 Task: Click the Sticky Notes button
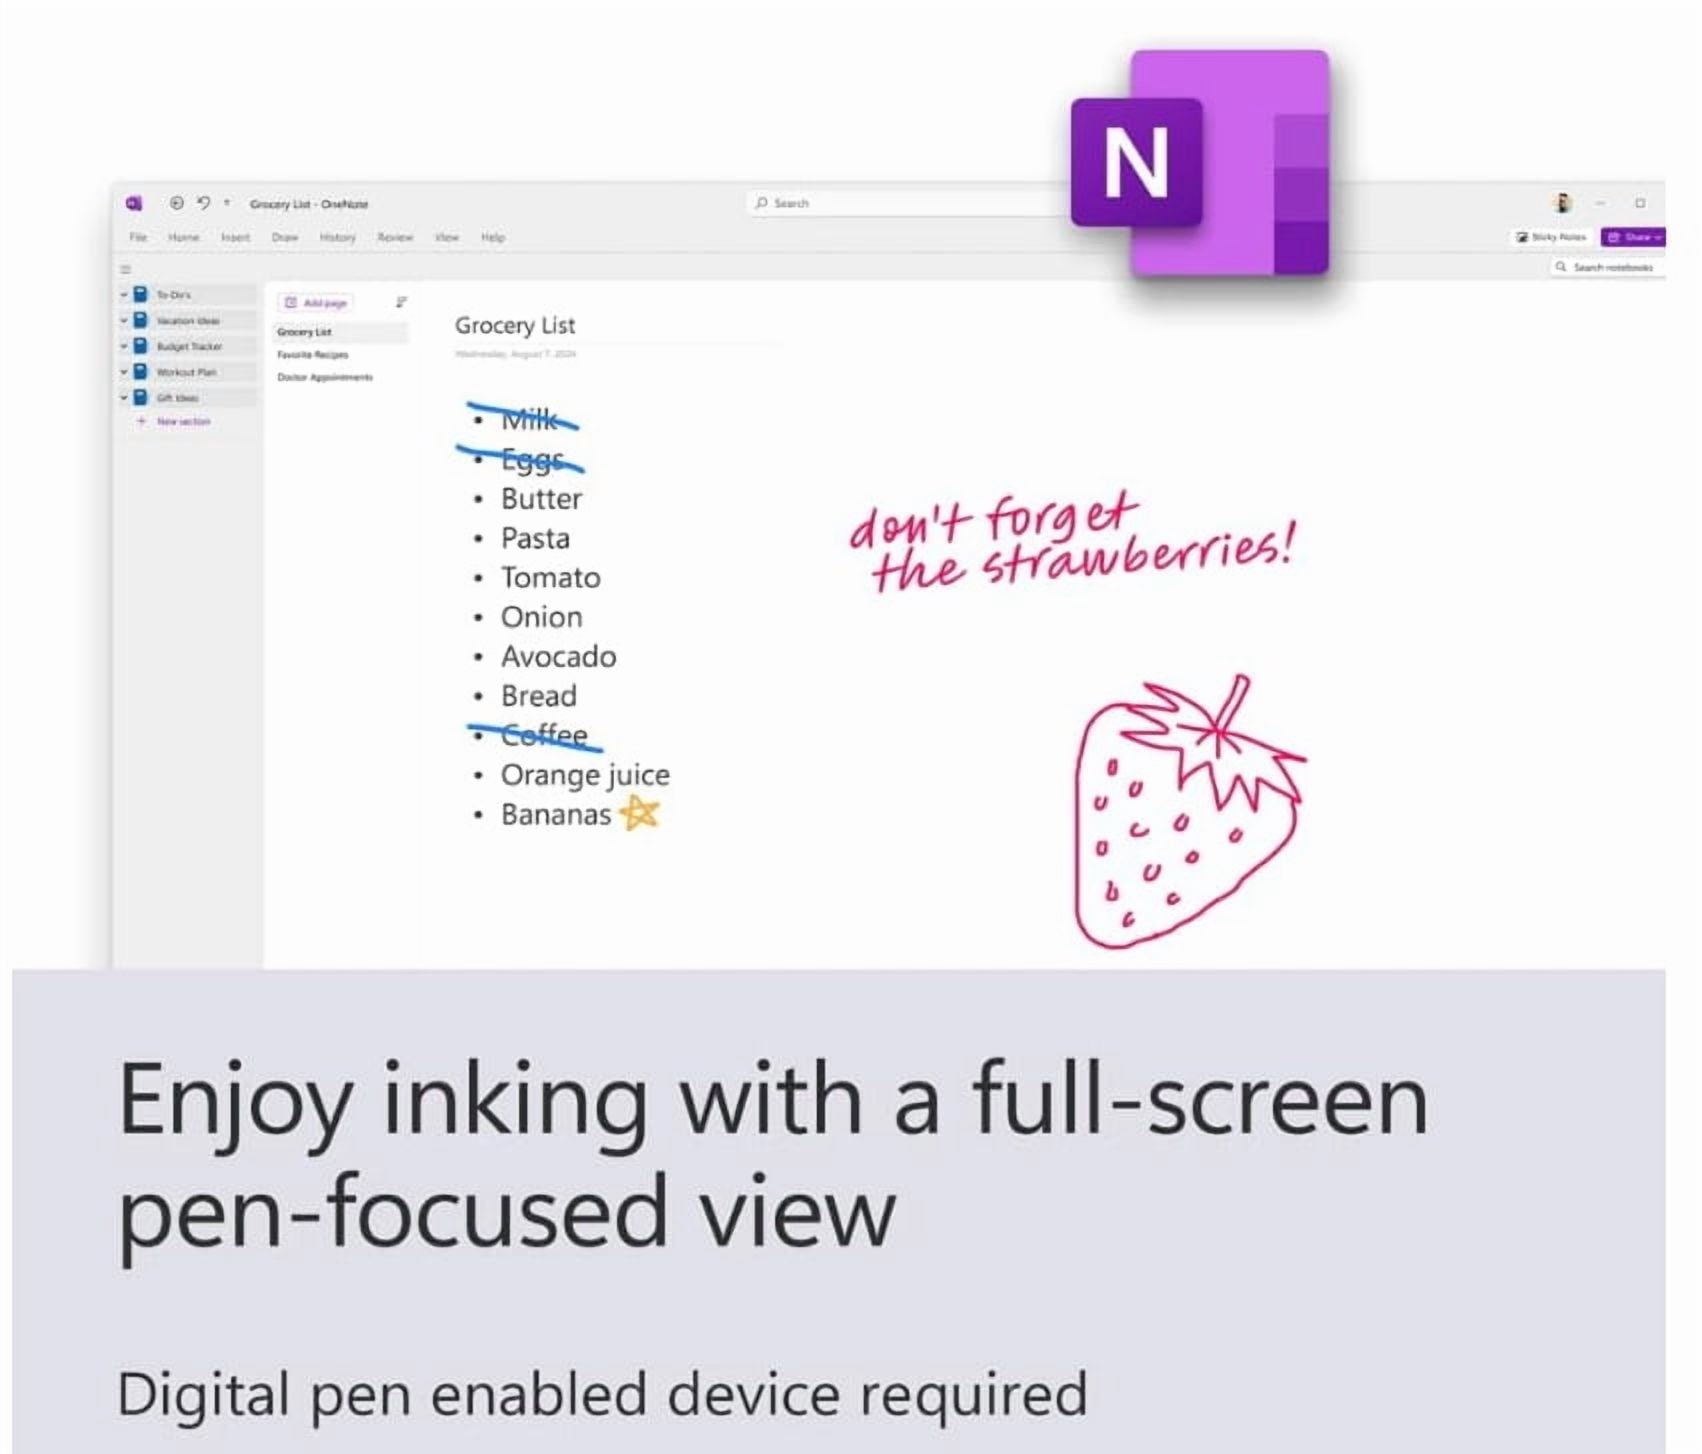coord(1551,237)
